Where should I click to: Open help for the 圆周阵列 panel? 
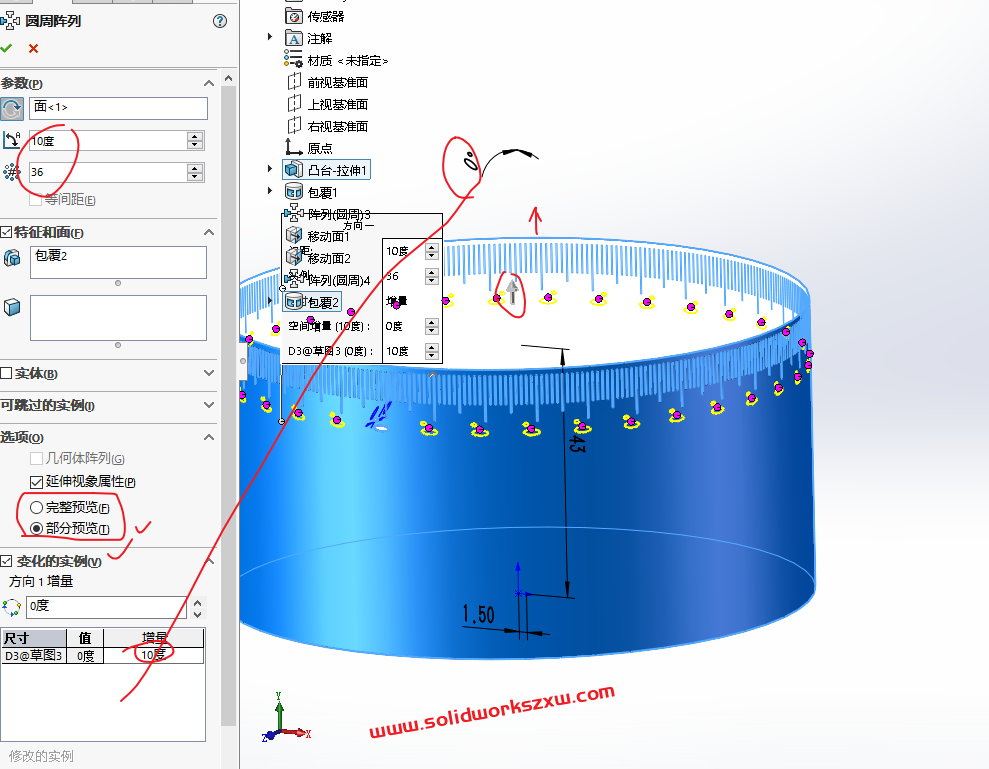click(220, 21)
